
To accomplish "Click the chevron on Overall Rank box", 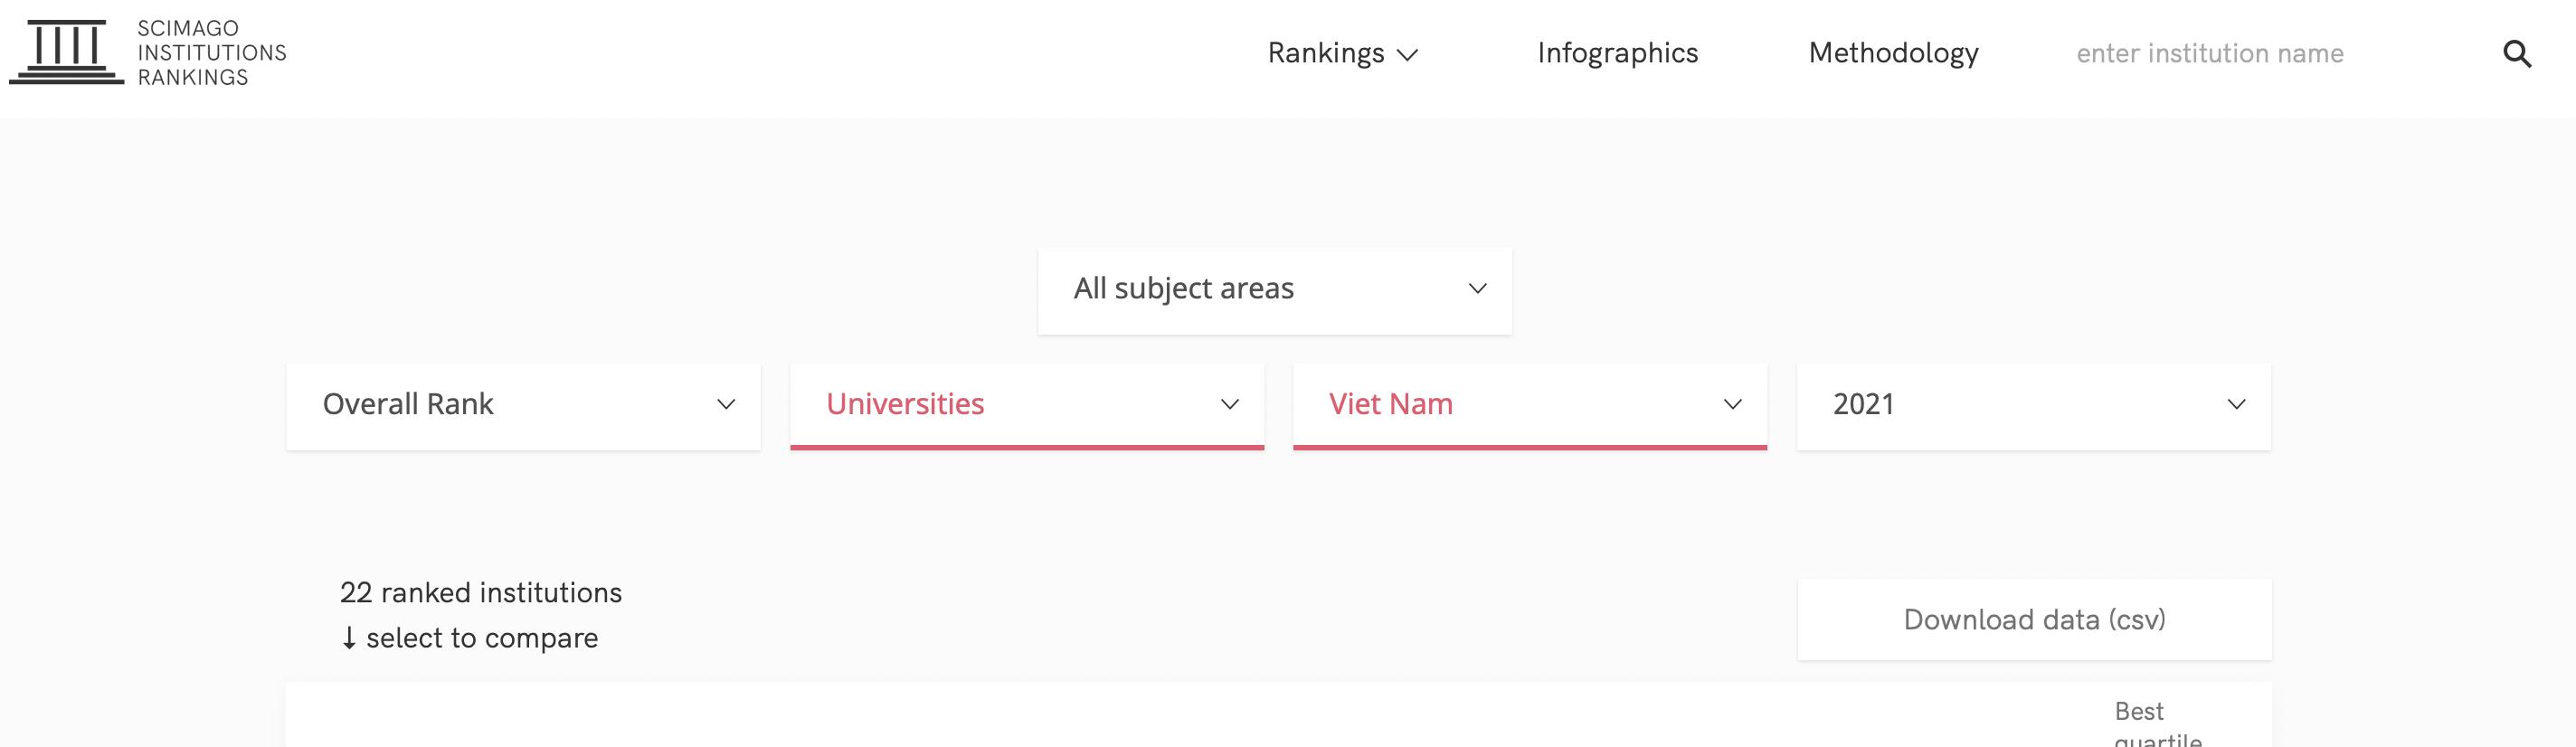I will coord(726,405).
